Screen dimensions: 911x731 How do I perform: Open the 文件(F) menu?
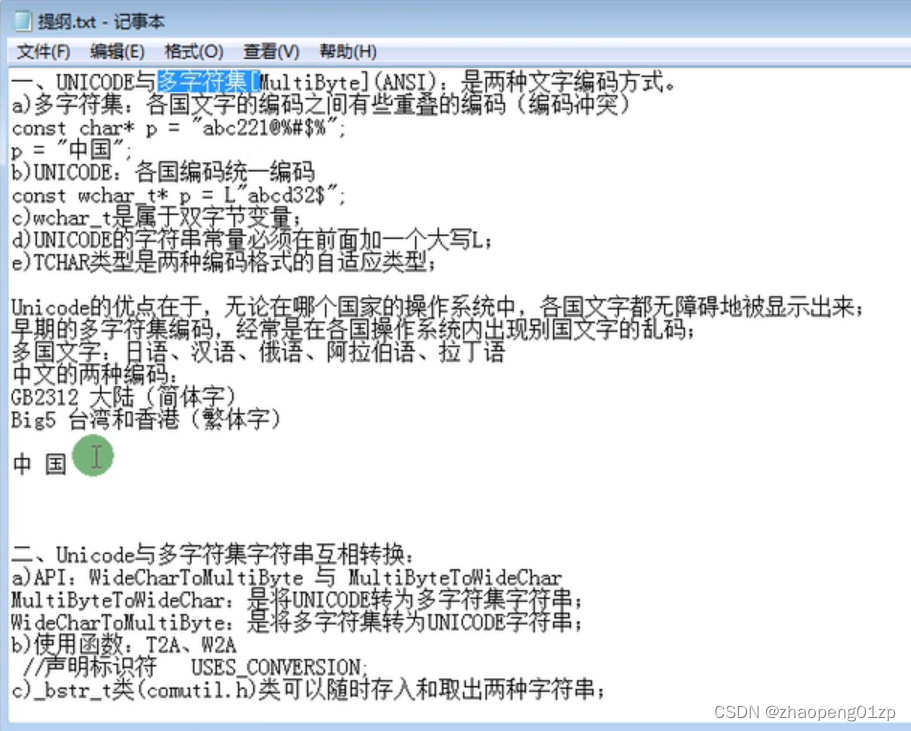click(44, 52)
